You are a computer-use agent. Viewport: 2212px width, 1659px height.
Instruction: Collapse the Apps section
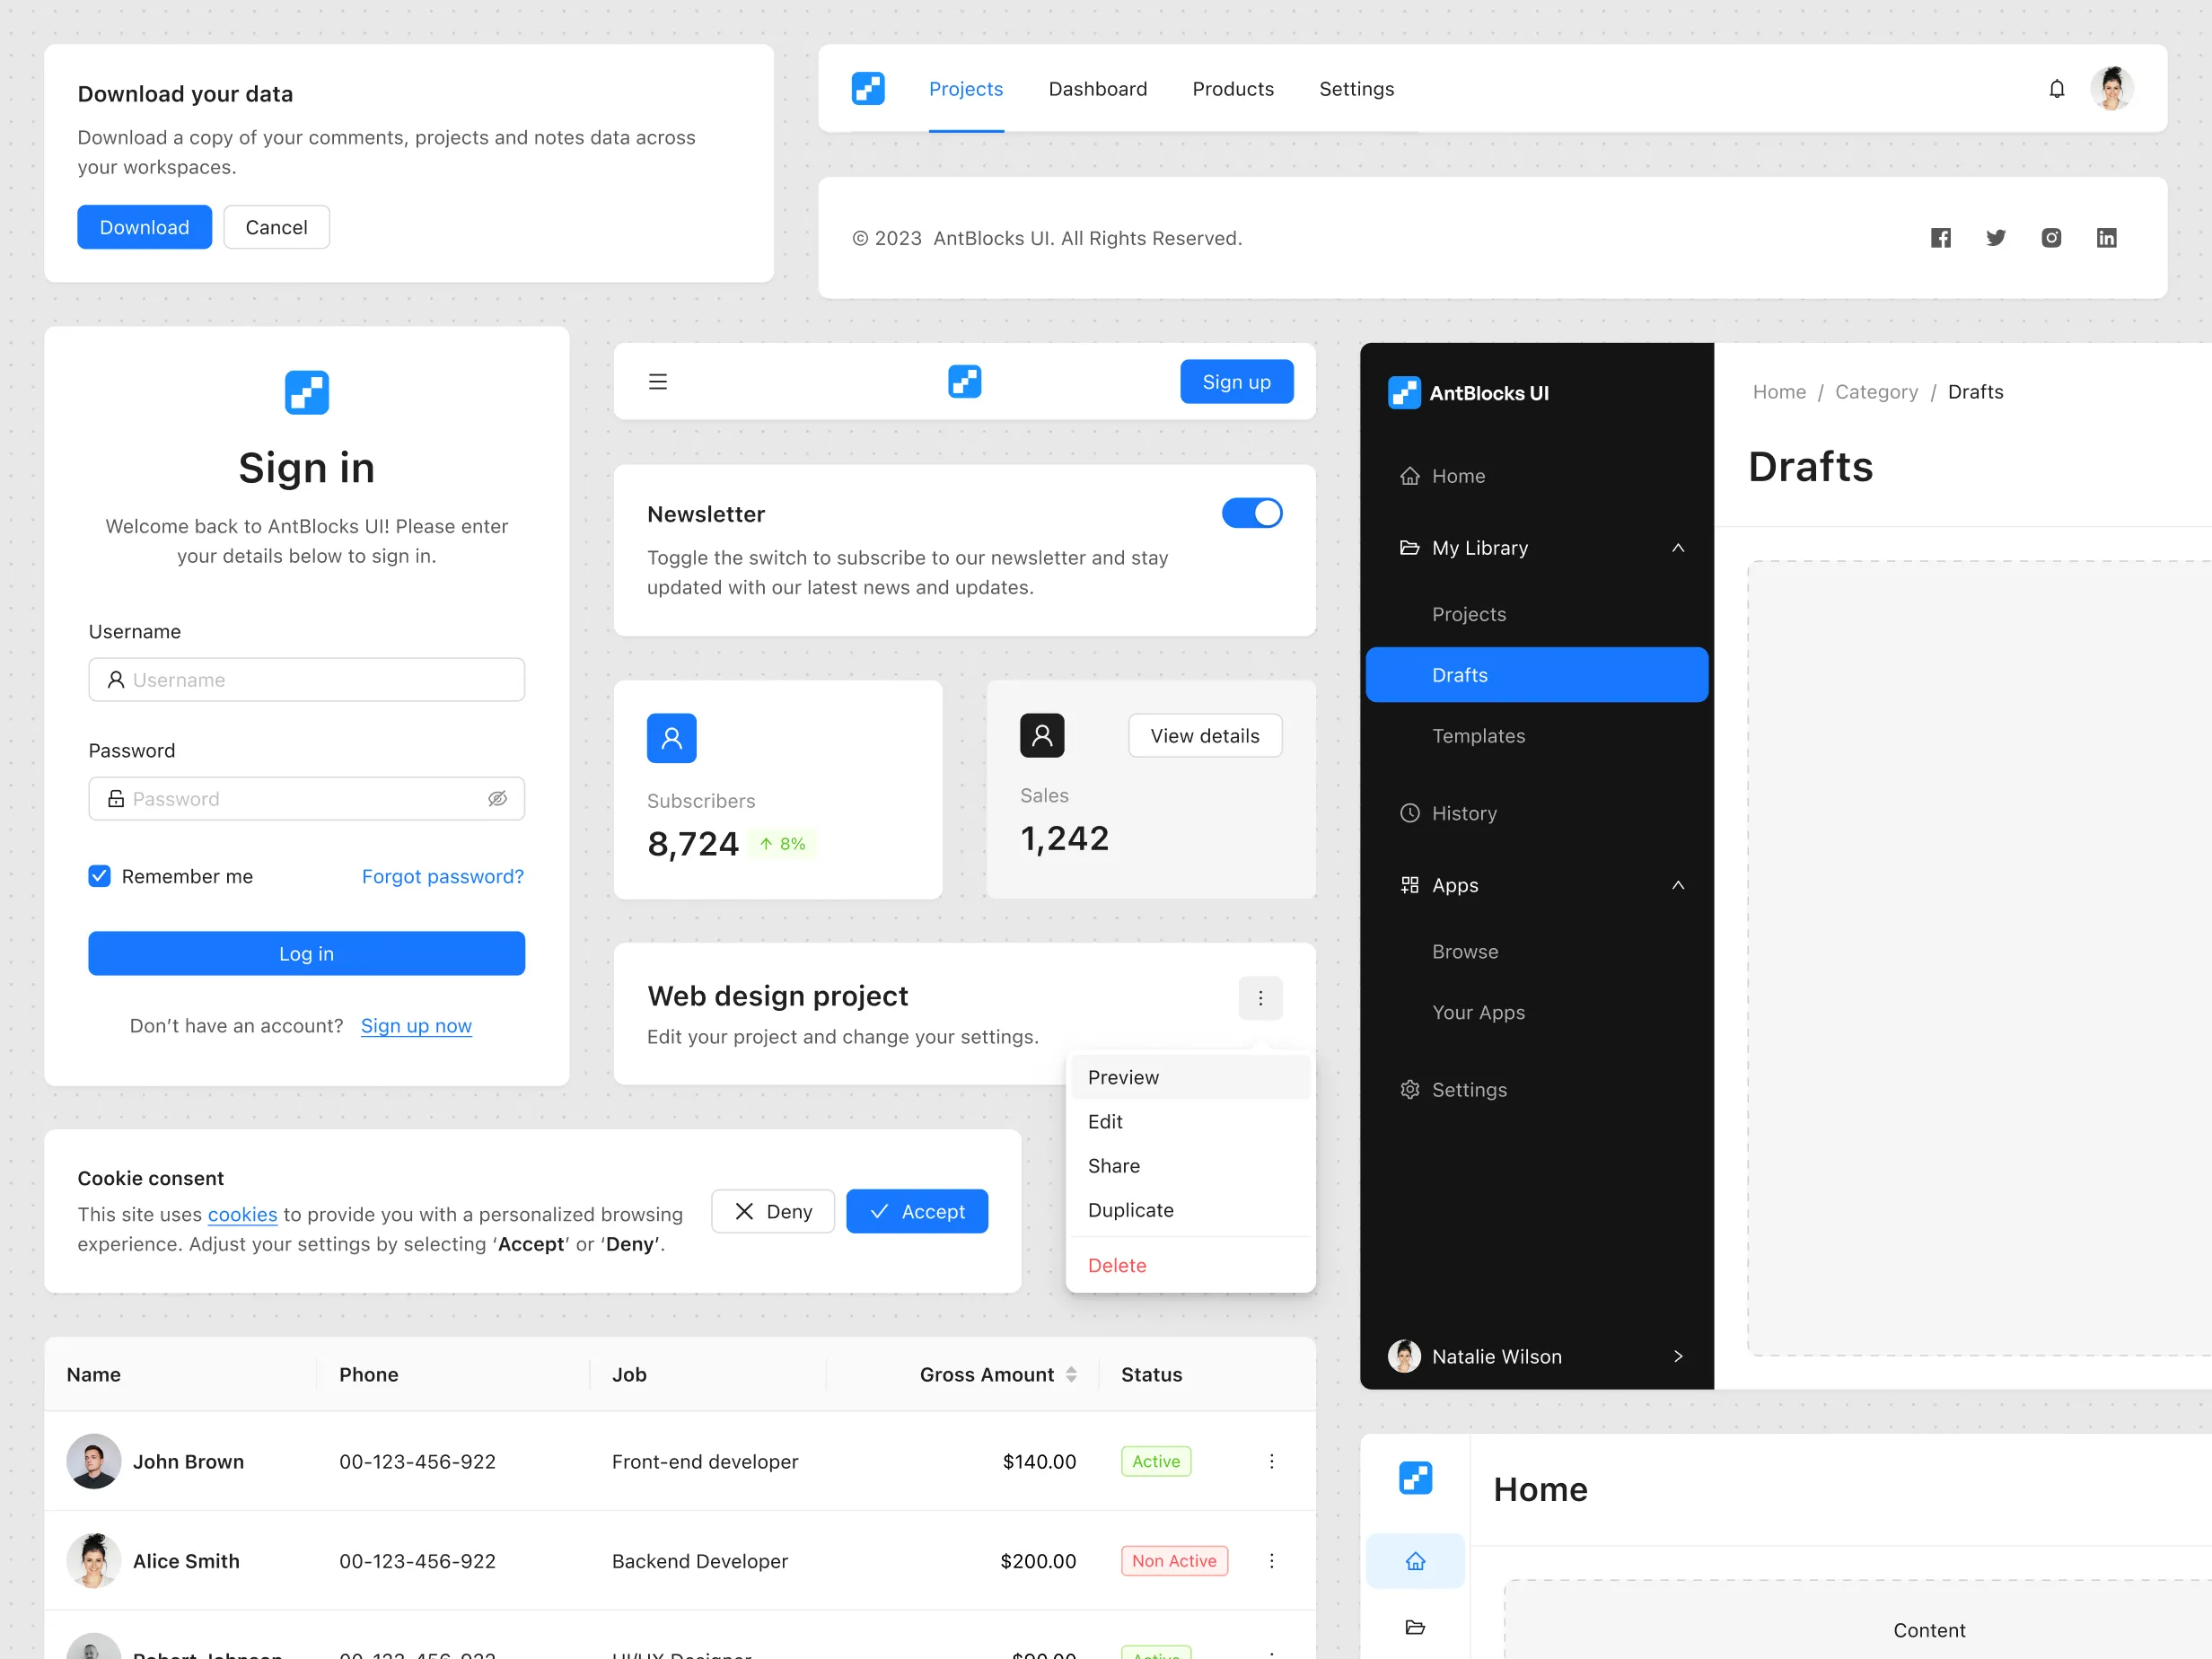coord(1678,884)
